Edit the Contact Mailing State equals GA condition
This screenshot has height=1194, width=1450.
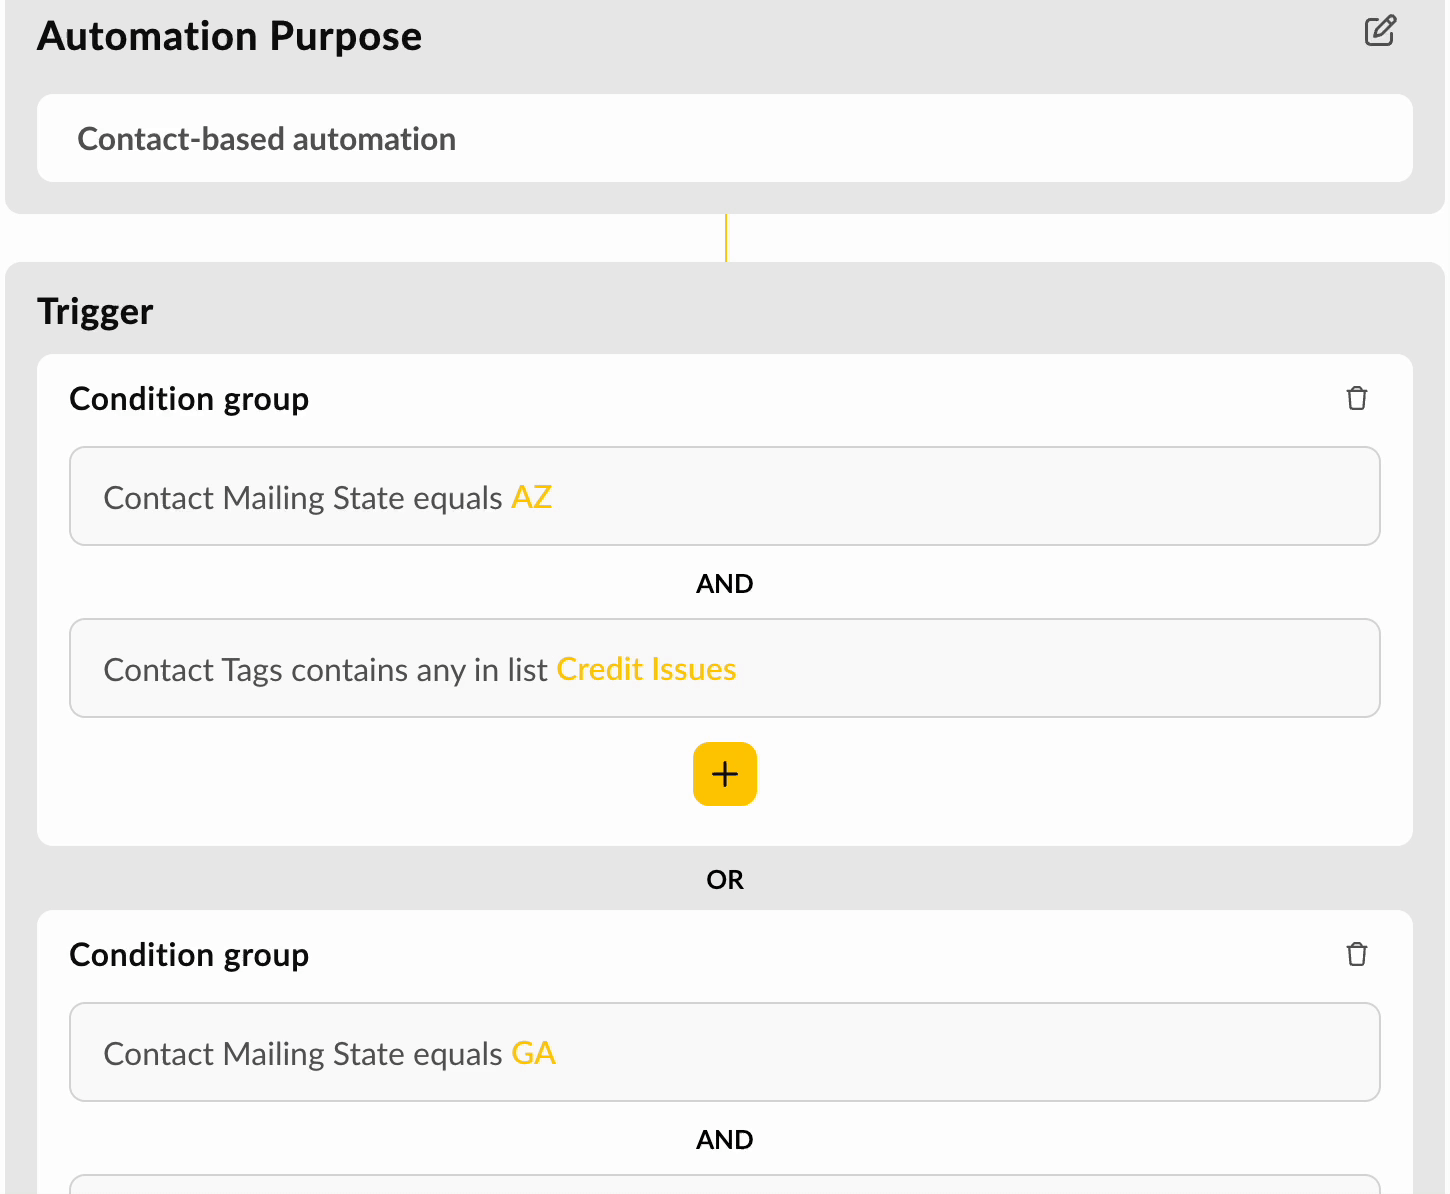coord(725,1052)
